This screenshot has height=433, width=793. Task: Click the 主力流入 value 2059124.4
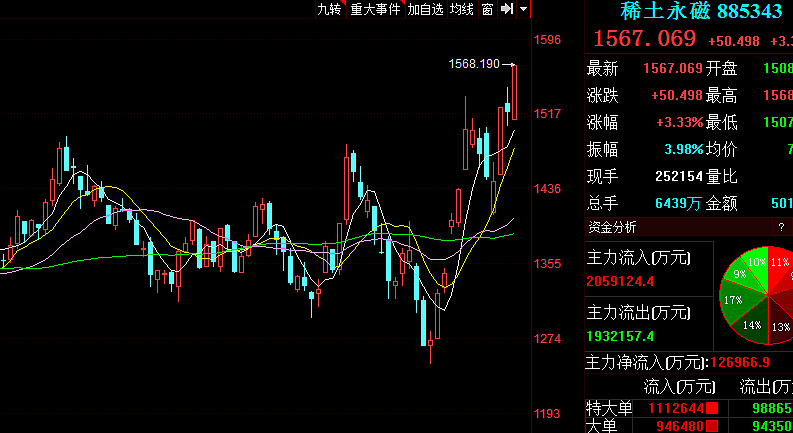622,281
